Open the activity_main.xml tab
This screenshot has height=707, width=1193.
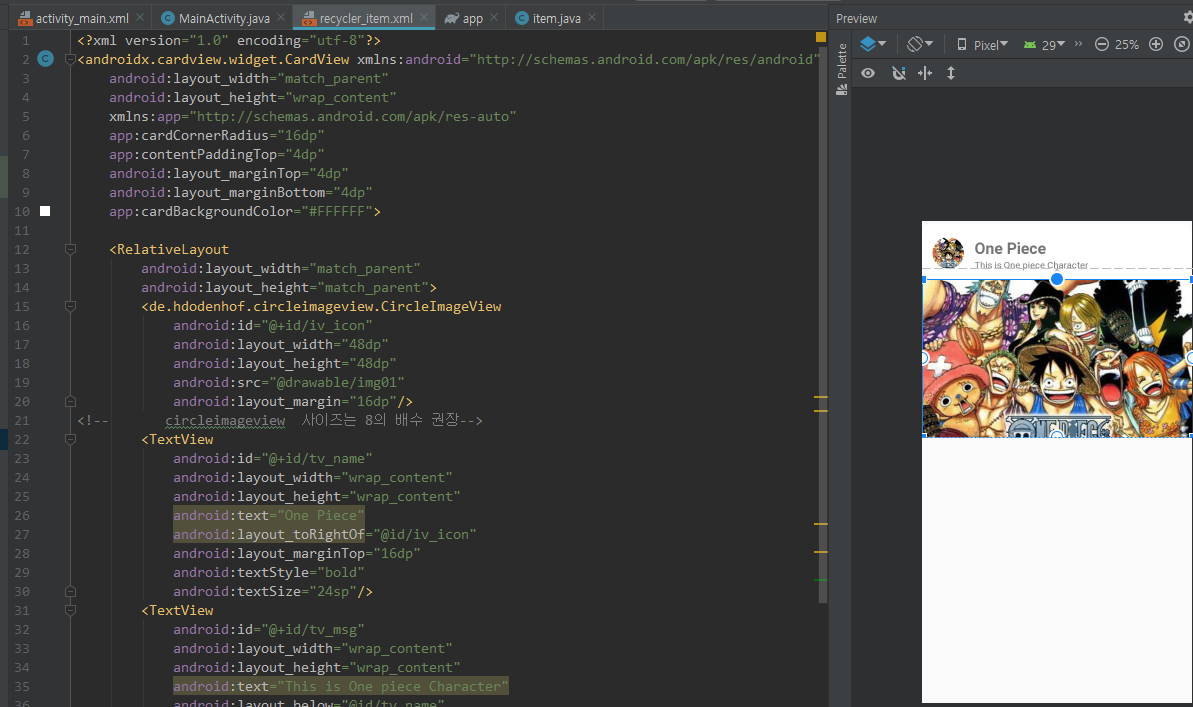click(x=74, y=18)
